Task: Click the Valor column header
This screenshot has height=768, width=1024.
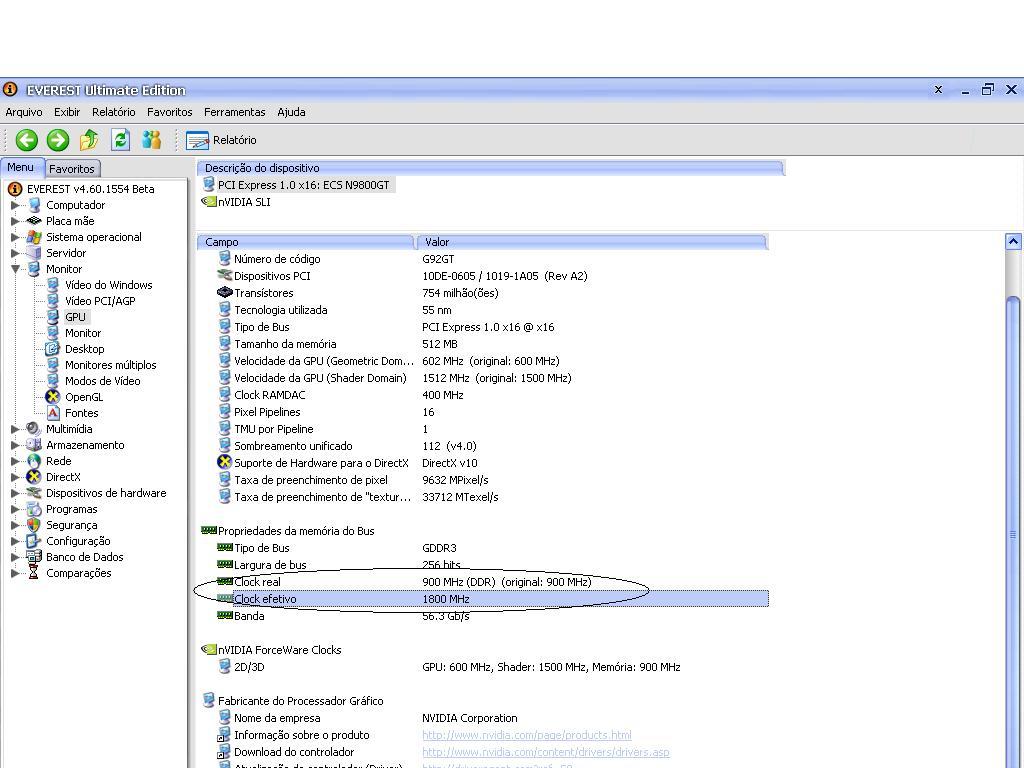Action: pos(592,242)
